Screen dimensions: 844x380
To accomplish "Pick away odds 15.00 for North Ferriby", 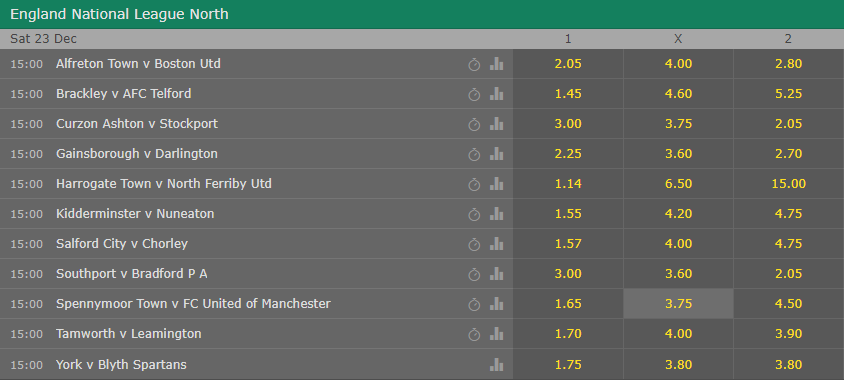I will coord(789,184).
